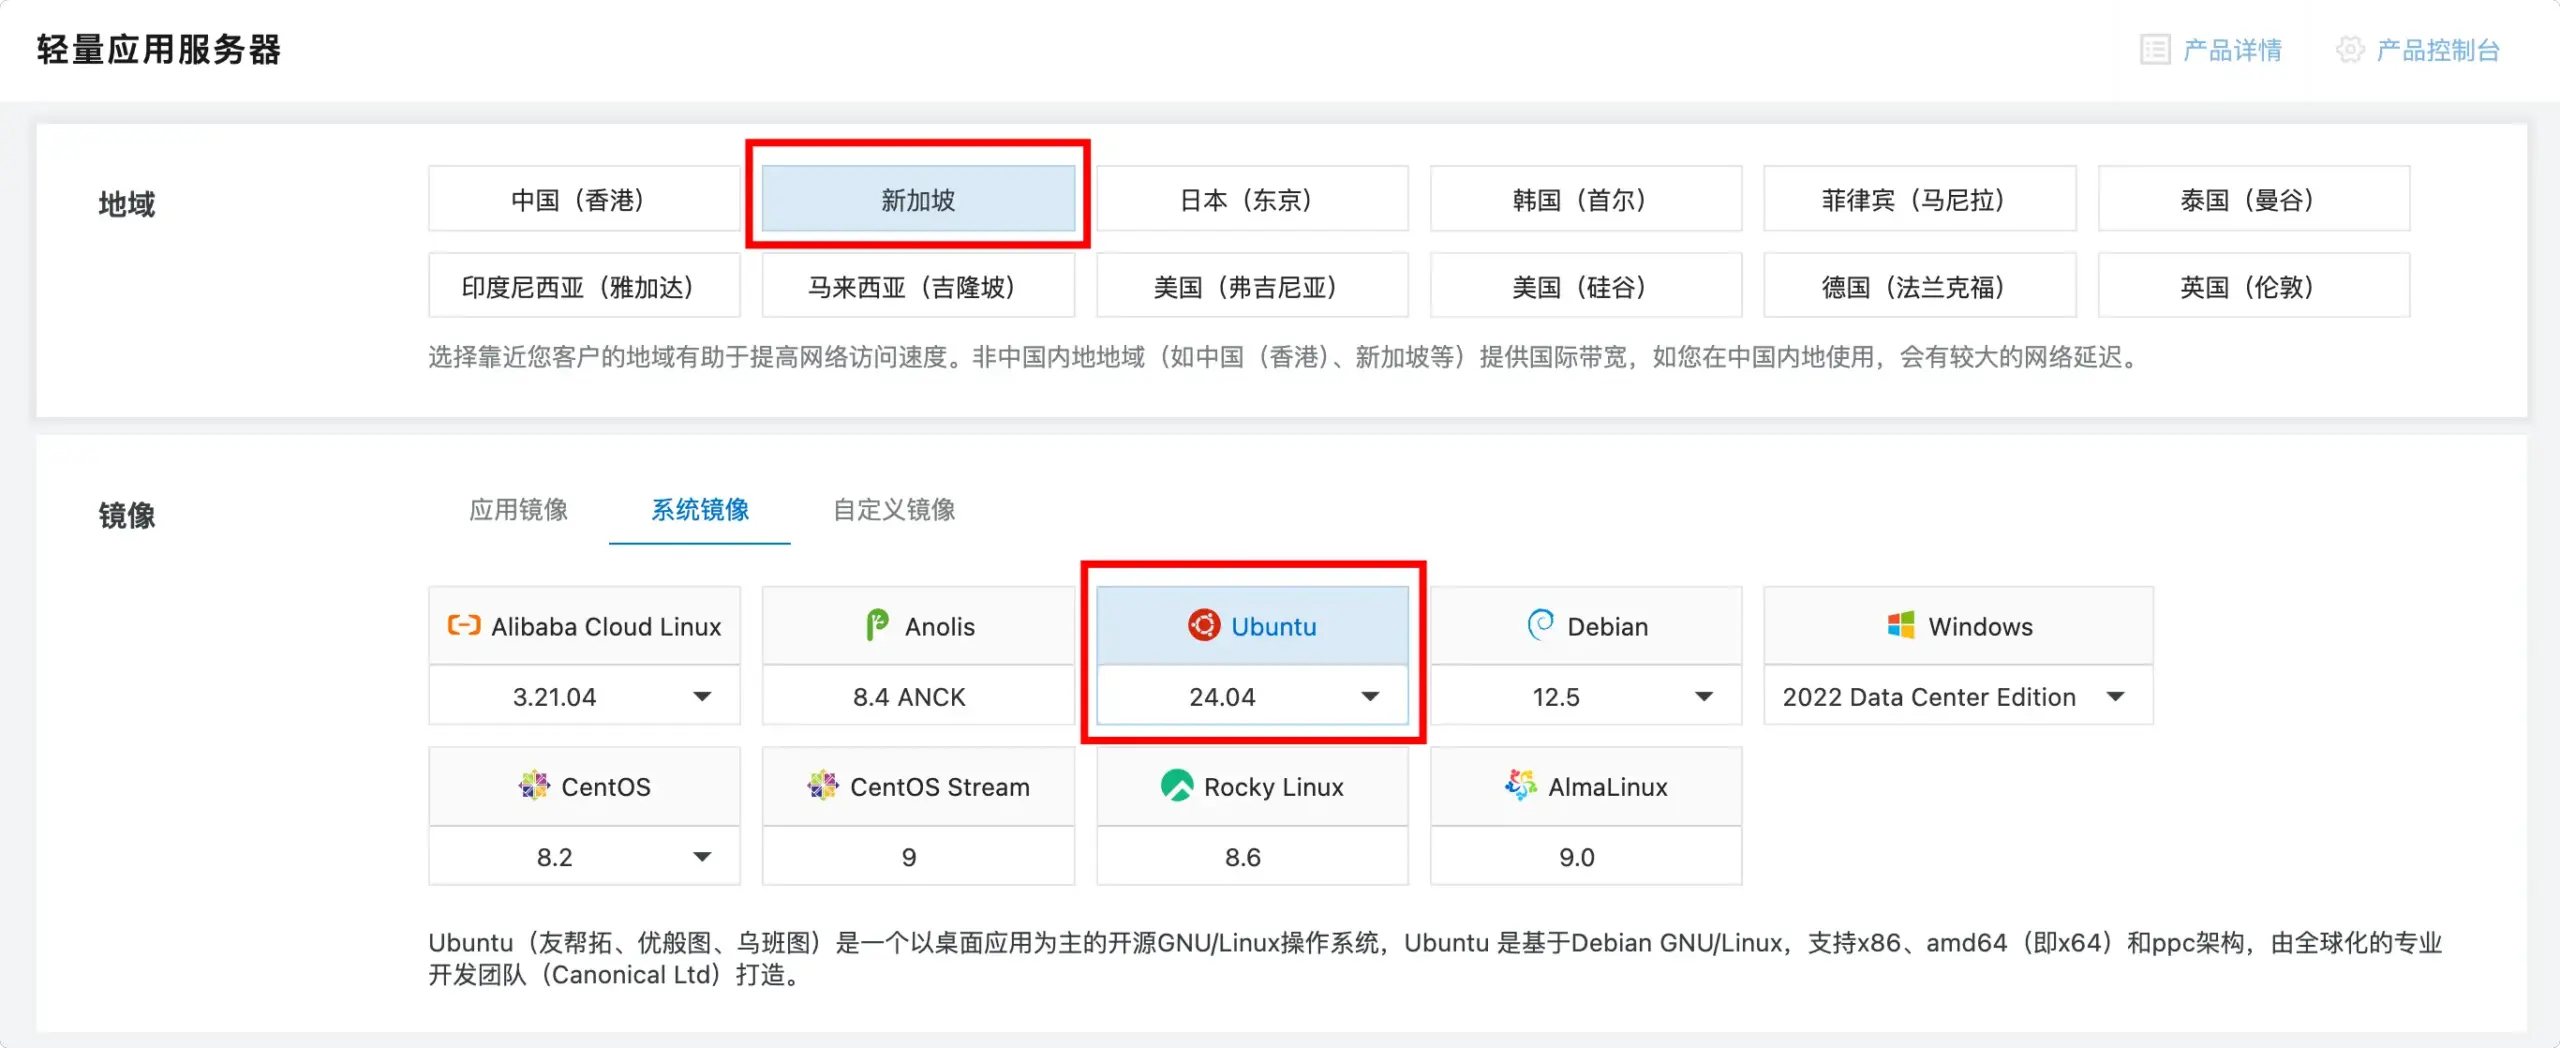
Task: Click CentOS Stream version 9
Action: (x=918, y=856)
